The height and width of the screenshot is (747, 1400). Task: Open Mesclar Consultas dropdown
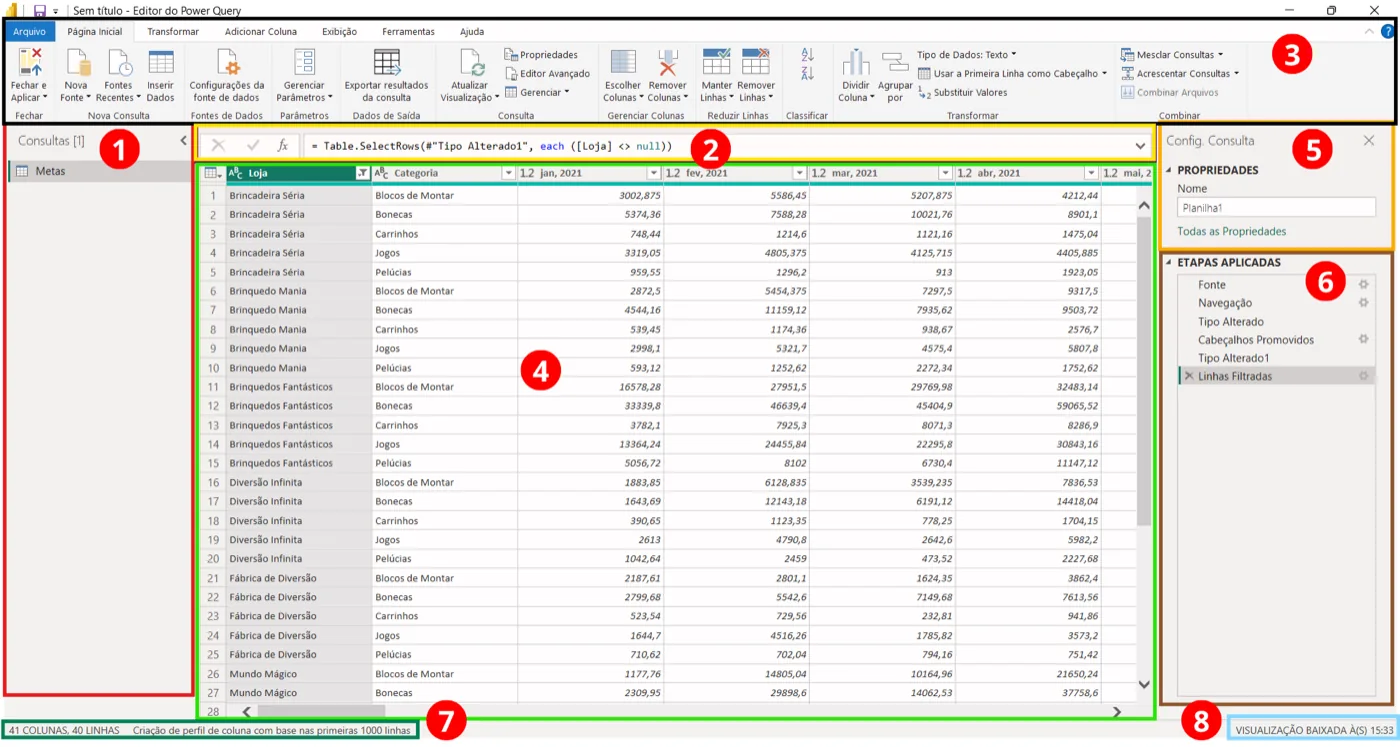click(x=1172, y=55)
